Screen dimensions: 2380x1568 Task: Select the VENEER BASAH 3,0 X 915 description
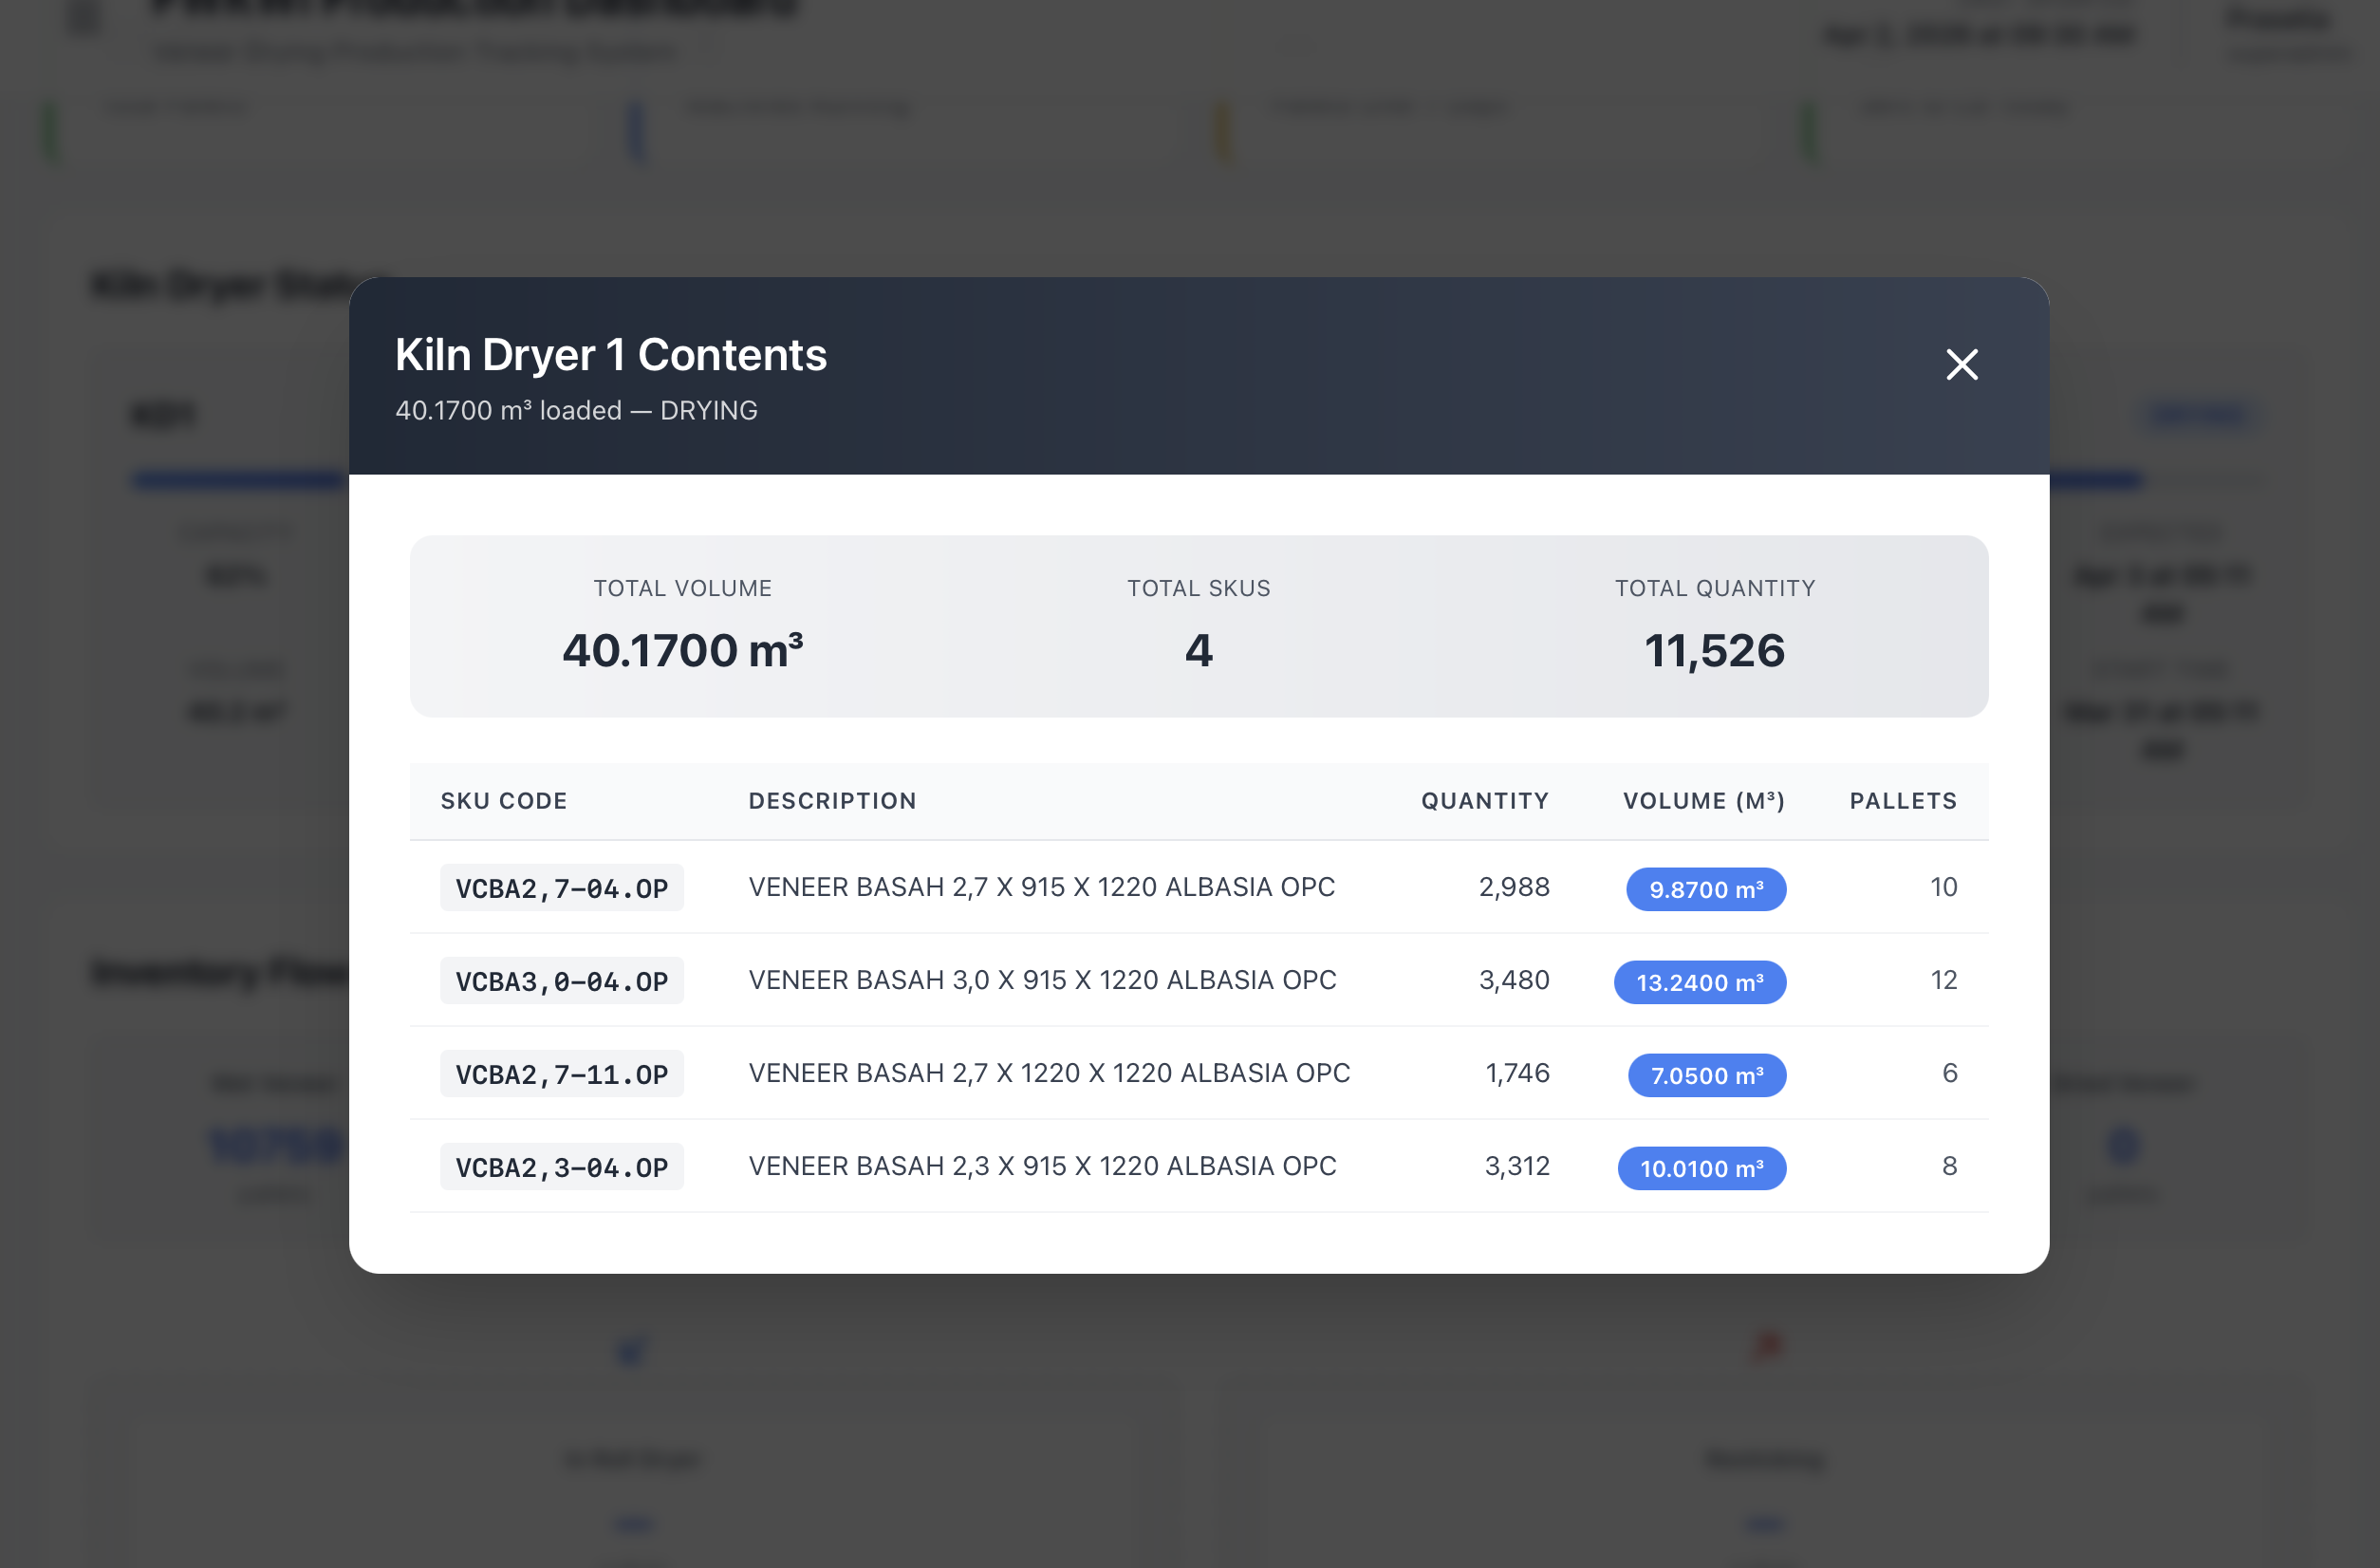click(1042, 980)
